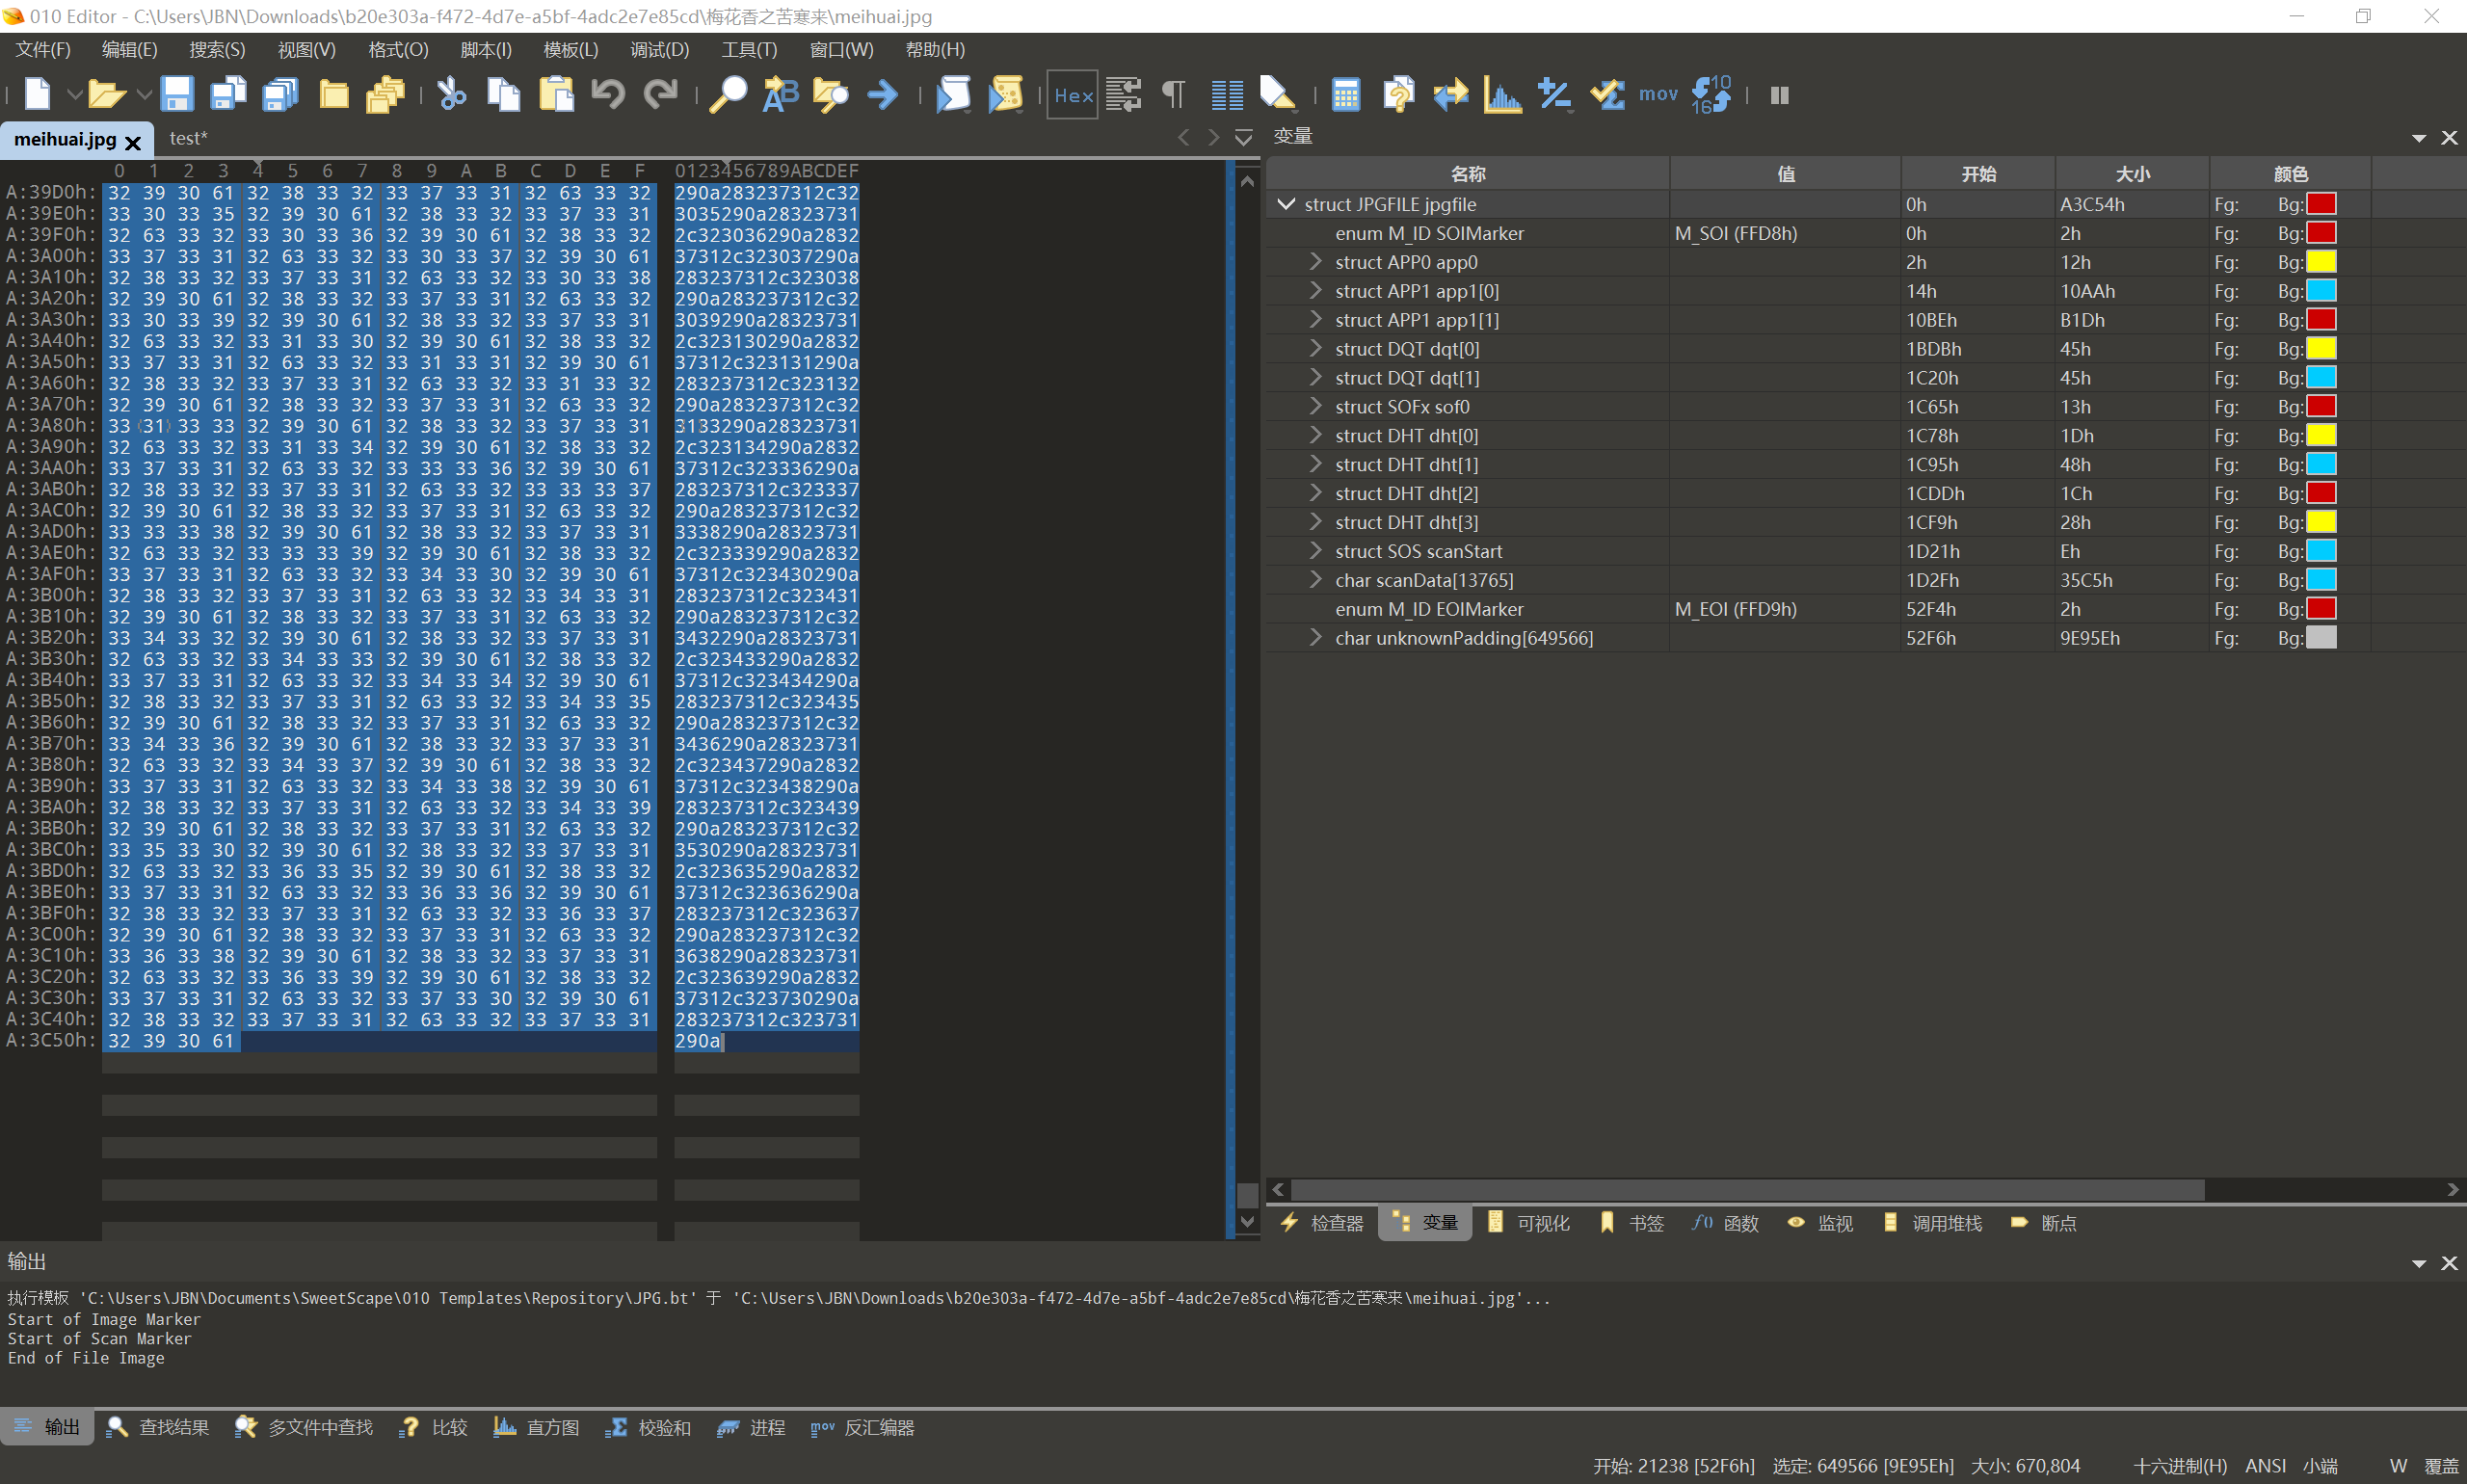Expand struct DHT dht[2] row
Image resolution: width=2467 pixels, height=1484 pixels.
pos(1316,494)
